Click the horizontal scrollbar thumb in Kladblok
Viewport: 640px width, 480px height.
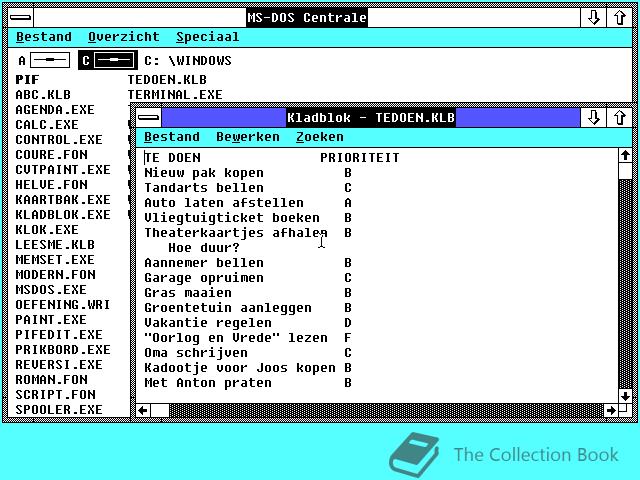pos(160,410)
